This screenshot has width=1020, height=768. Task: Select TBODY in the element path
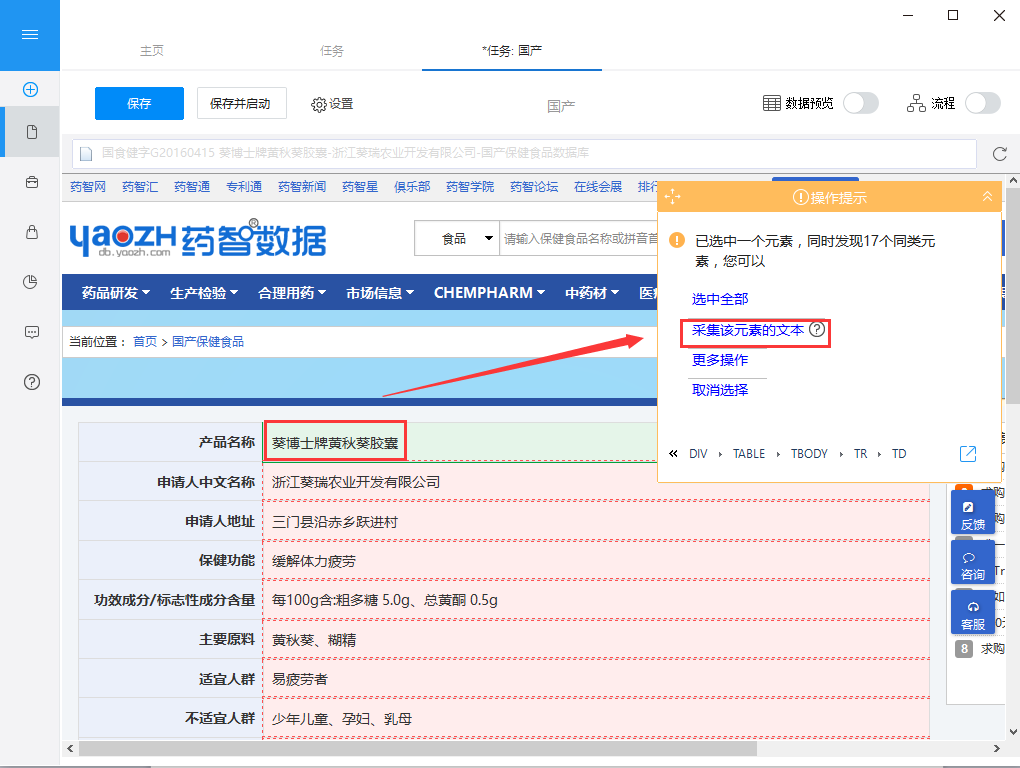(x=809, y=454)
